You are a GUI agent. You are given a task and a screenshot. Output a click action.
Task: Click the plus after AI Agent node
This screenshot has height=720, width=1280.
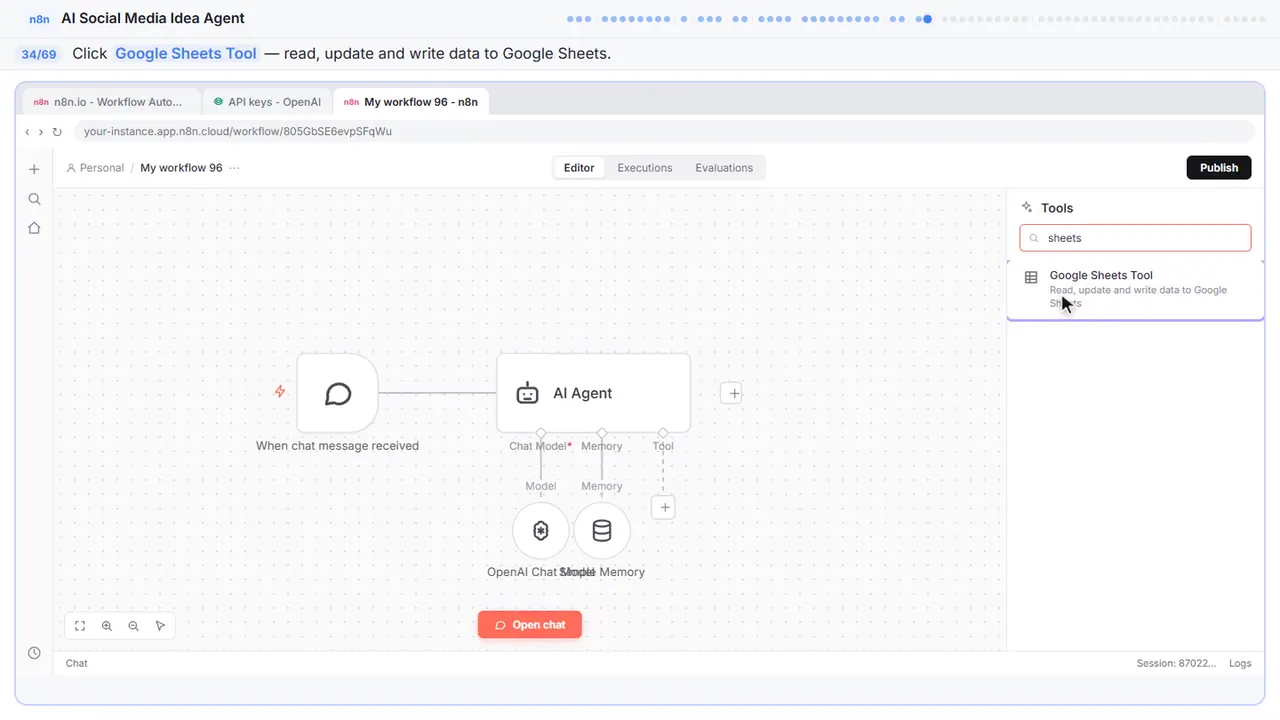(733, 393)
